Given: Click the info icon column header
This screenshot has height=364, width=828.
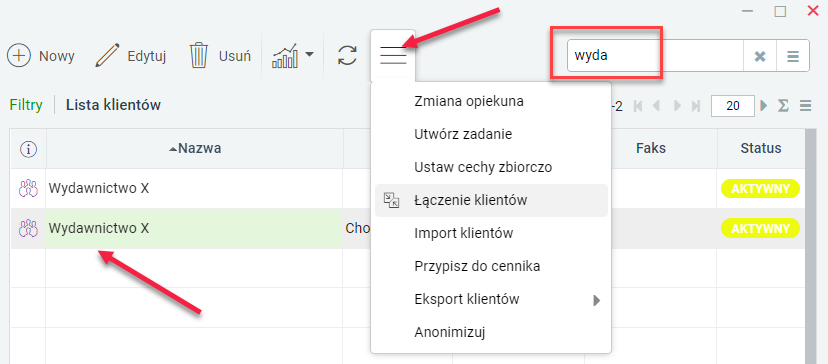Looking at the screenshot, I should 28,150.
